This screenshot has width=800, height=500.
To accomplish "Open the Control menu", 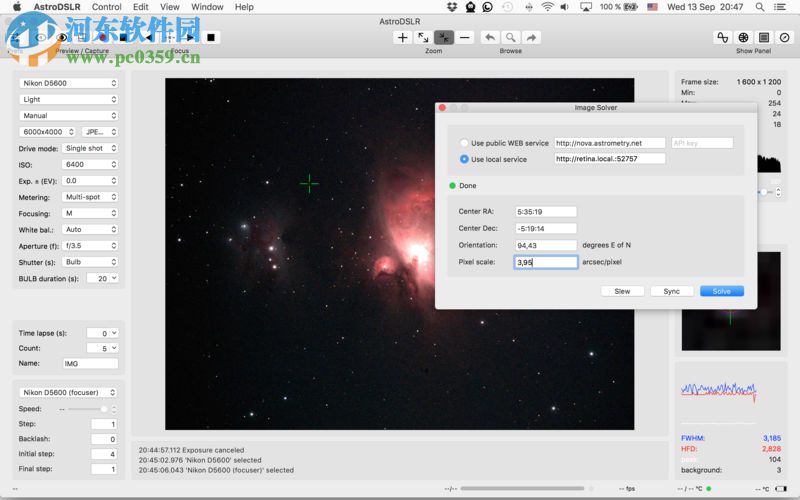I will tap(107, 7).
